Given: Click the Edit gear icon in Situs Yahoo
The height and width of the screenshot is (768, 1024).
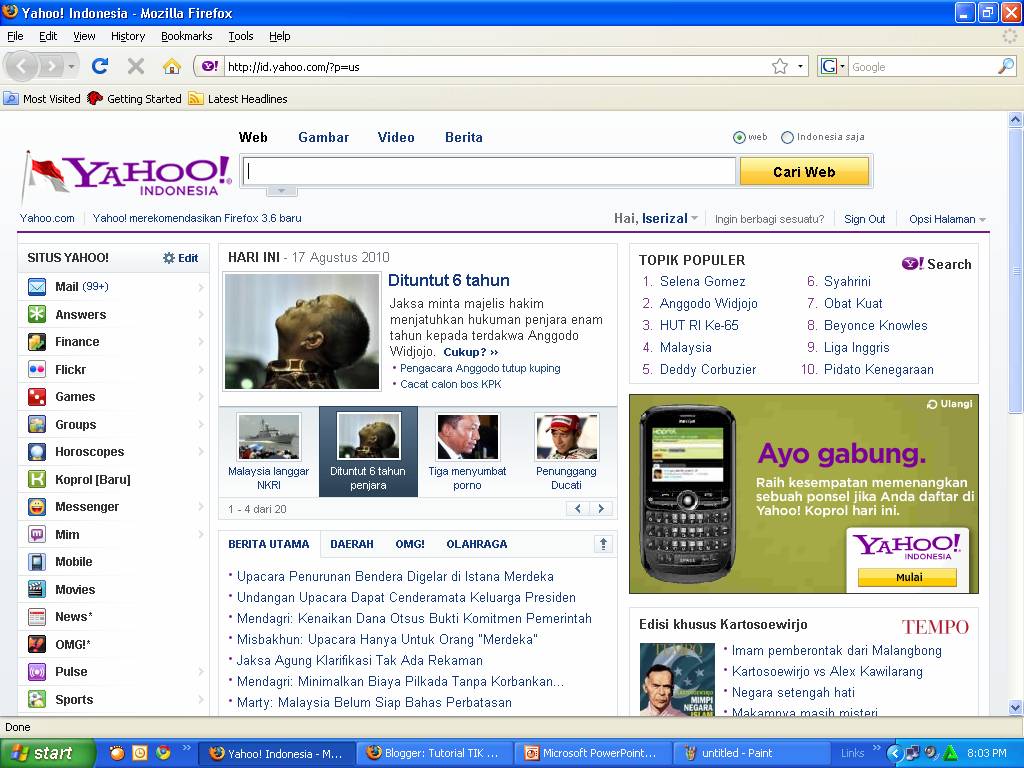Looking at the screenshot, I should [169, 258].
